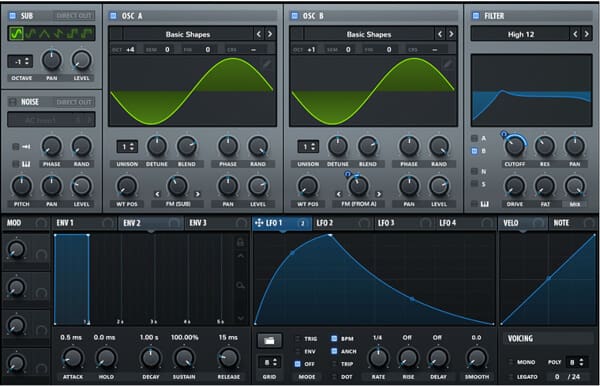600x386 pixels.
Task: Switch to the LFO 2 tab
Action: click(x=343, y=223)
